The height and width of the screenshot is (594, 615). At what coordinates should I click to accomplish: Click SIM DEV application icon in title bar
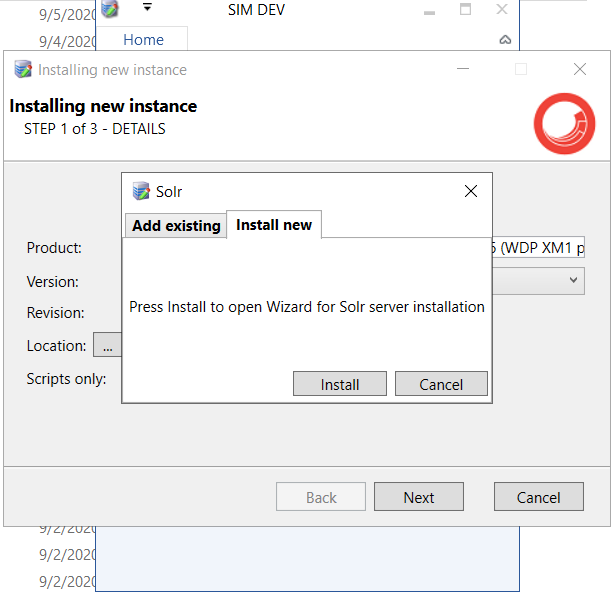pos(110,9)
